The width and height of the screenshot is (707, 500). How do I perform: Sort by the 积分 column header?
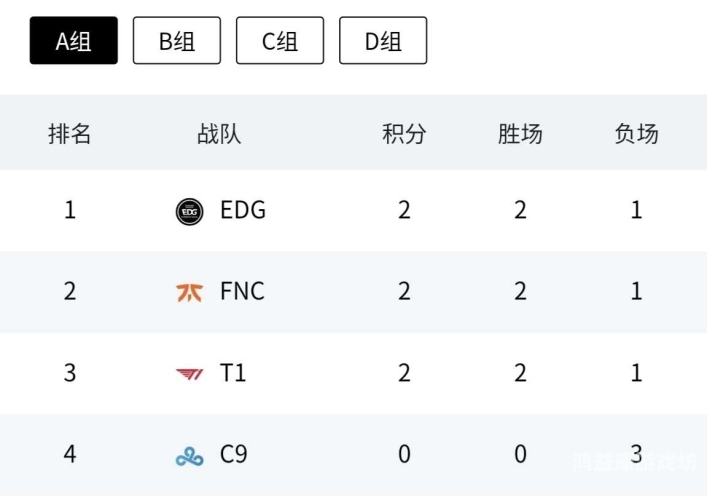coord(404,134)
